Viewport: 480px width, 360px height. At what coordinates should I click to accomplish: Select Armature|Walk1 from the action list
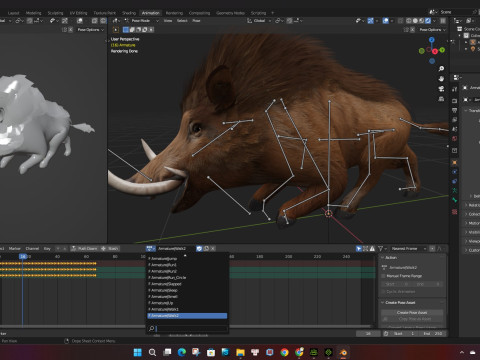(187, 309)
